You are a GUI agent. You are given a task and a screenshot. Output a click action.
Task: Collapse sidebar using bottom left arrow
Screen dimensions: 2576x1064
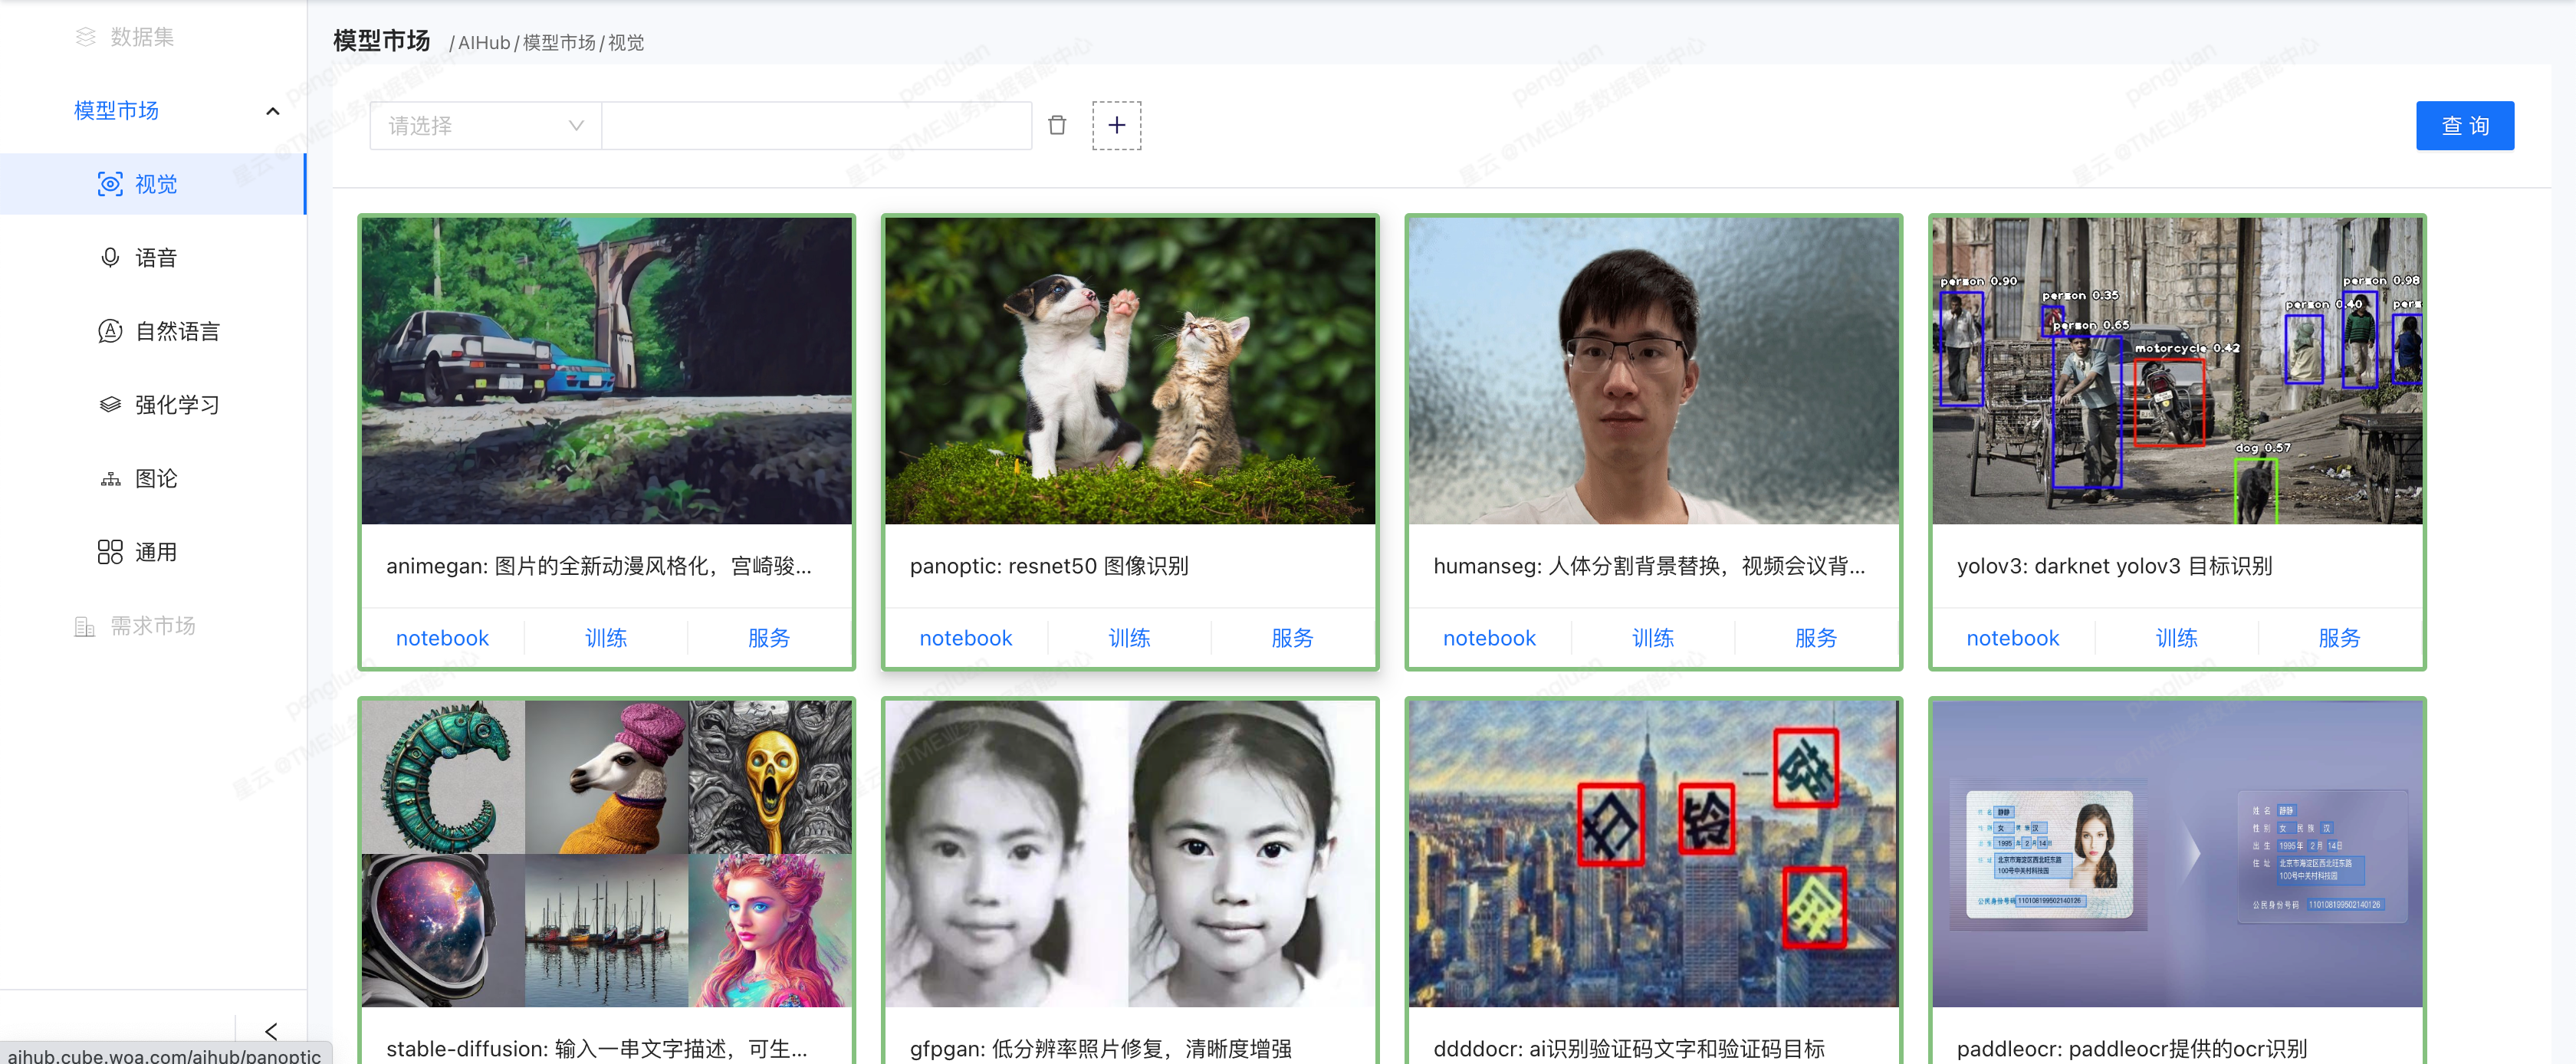[x=271, y=1030]
